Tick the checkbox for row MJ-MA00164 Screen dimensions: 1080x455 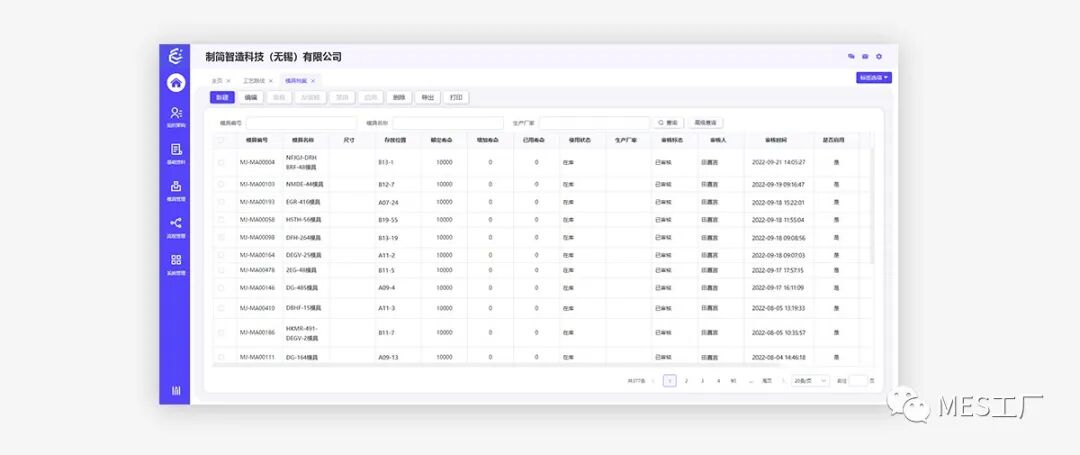click(x=221, y=255)
